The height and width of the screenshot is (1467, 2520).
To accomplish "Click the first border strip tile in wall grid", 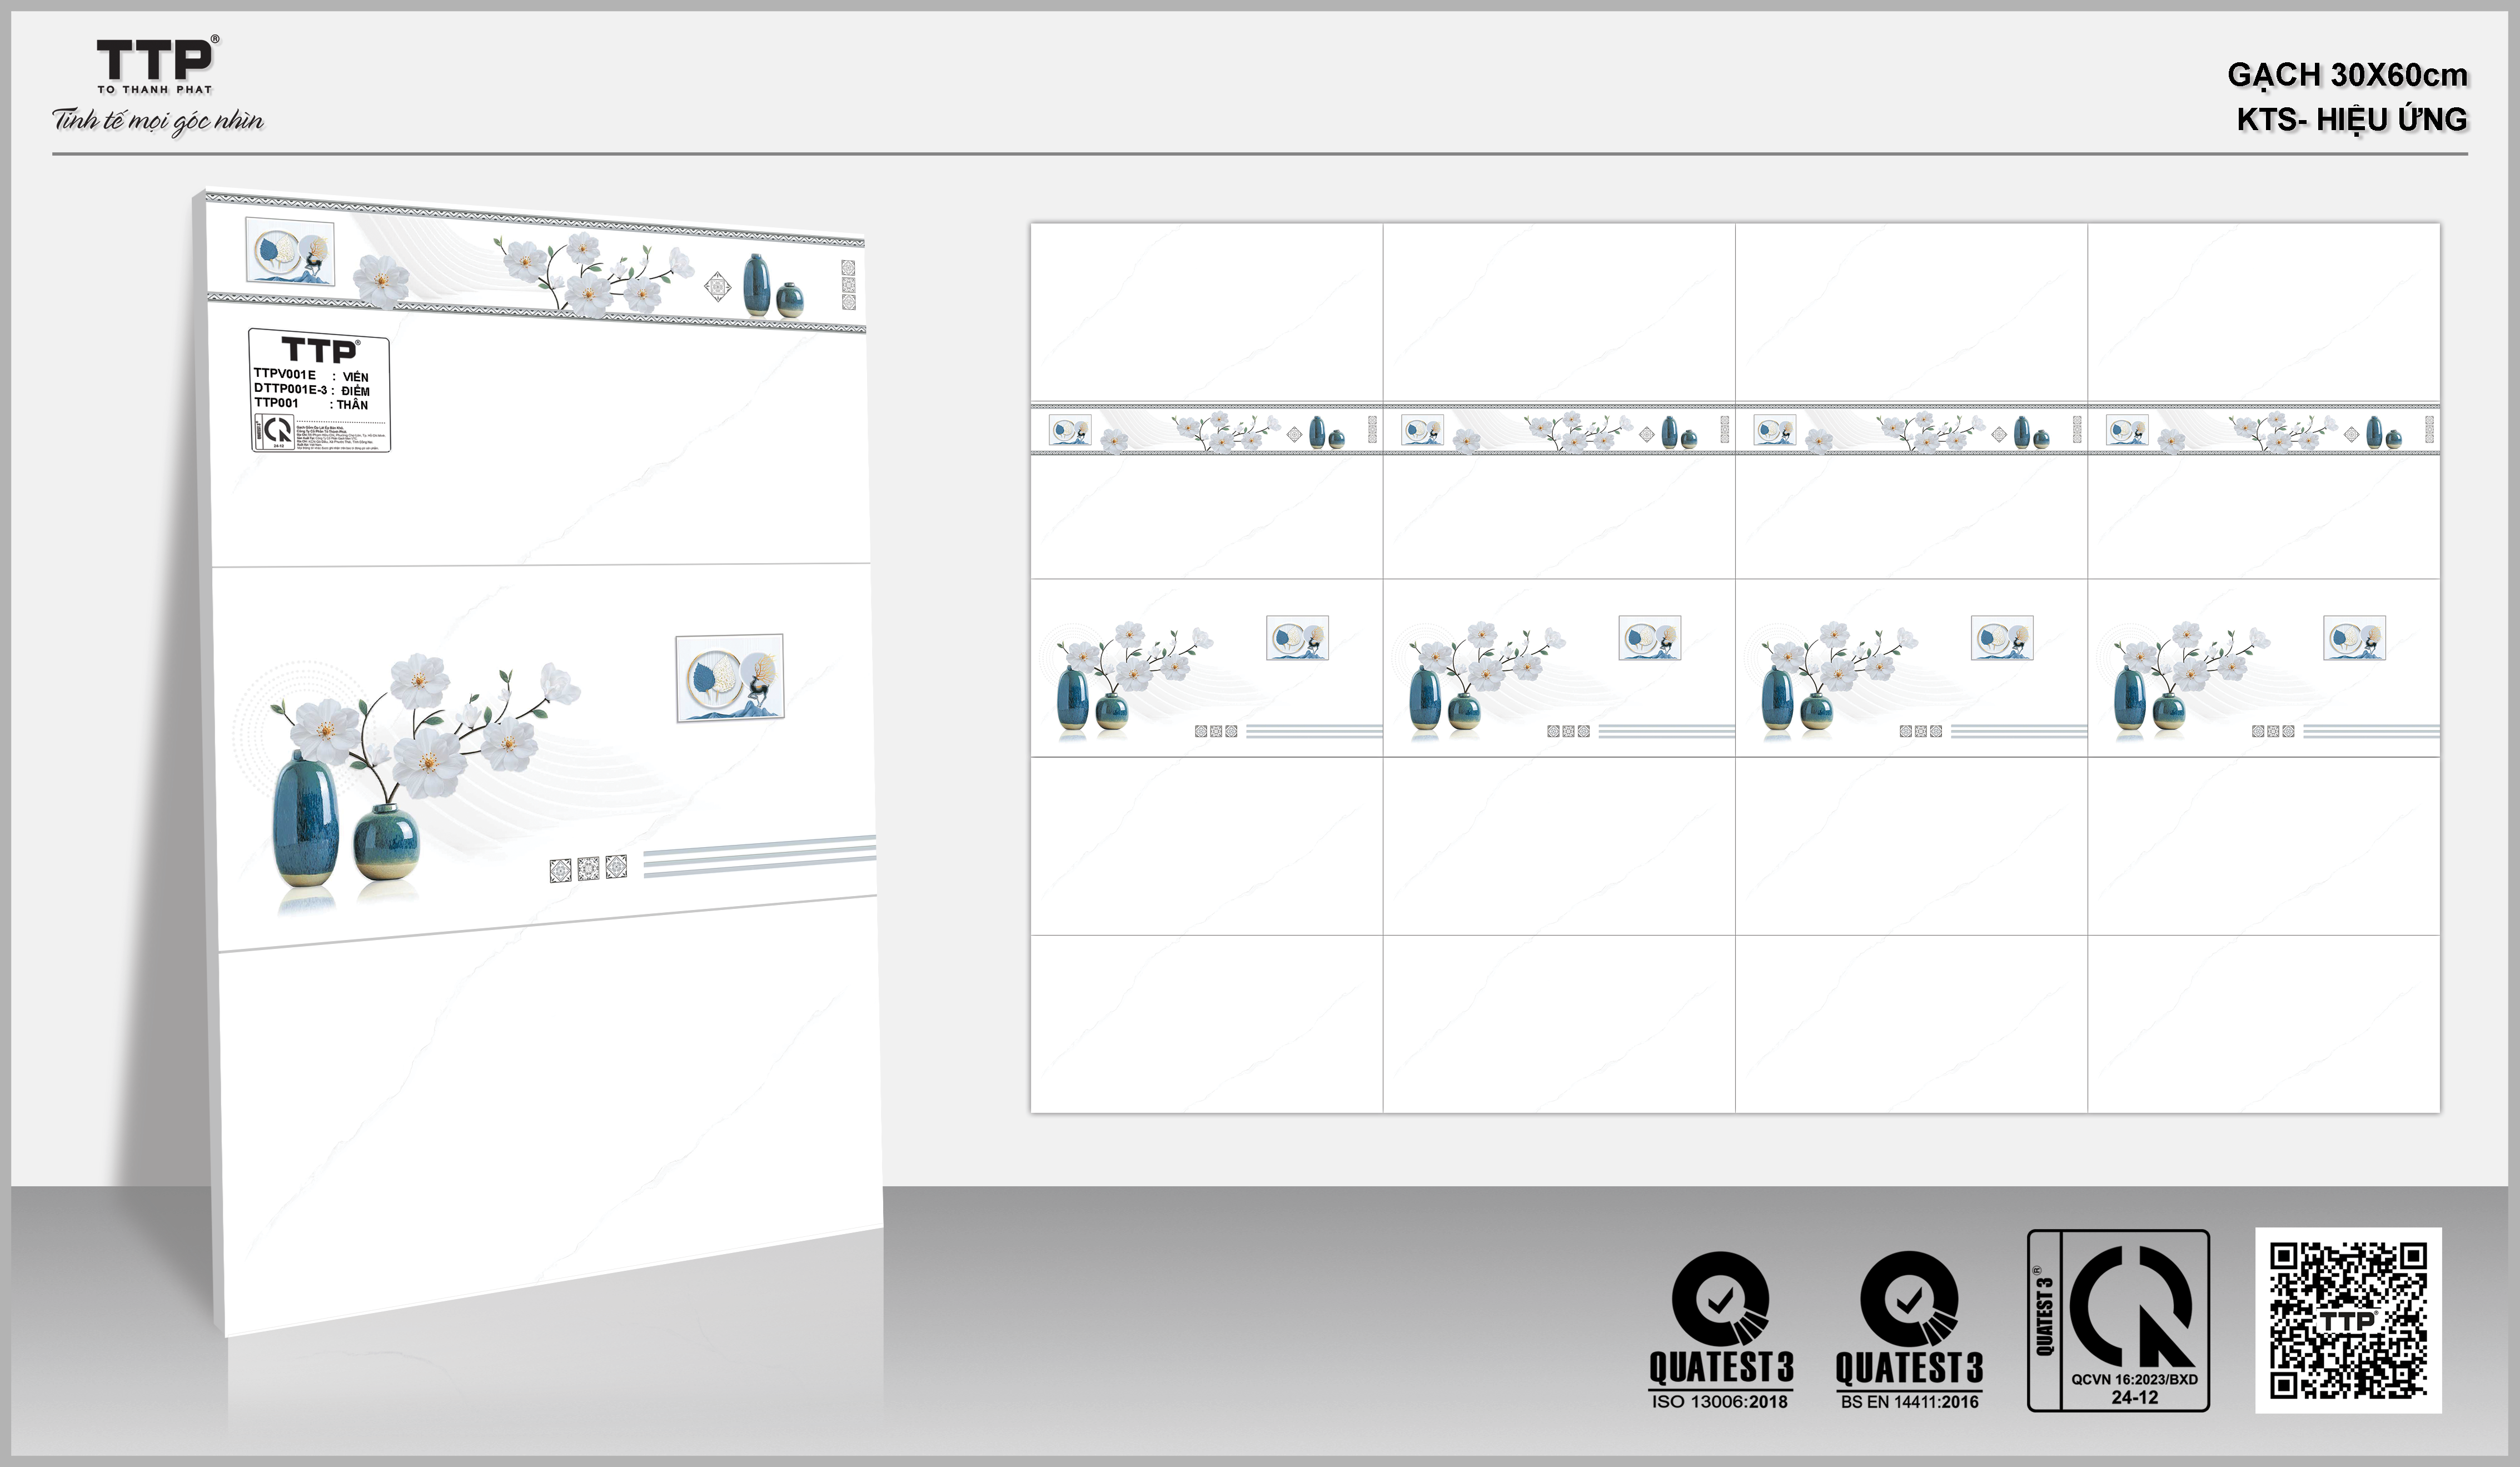I will [1206, 430].
